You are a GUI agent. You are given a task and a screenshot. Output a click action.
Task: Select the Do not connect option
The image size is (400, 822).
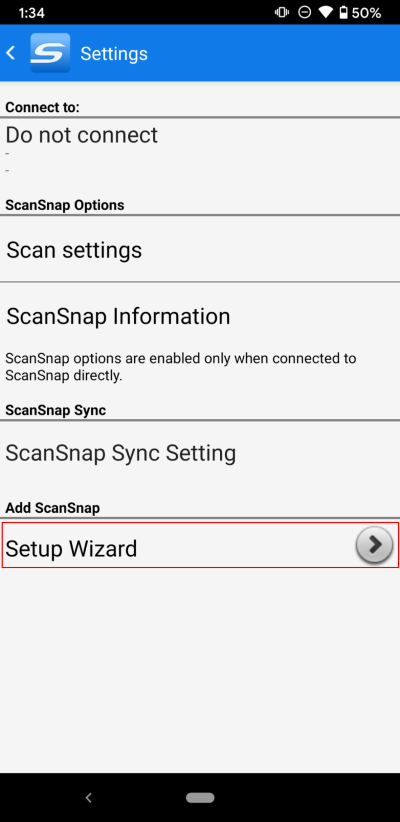[200, 150]
